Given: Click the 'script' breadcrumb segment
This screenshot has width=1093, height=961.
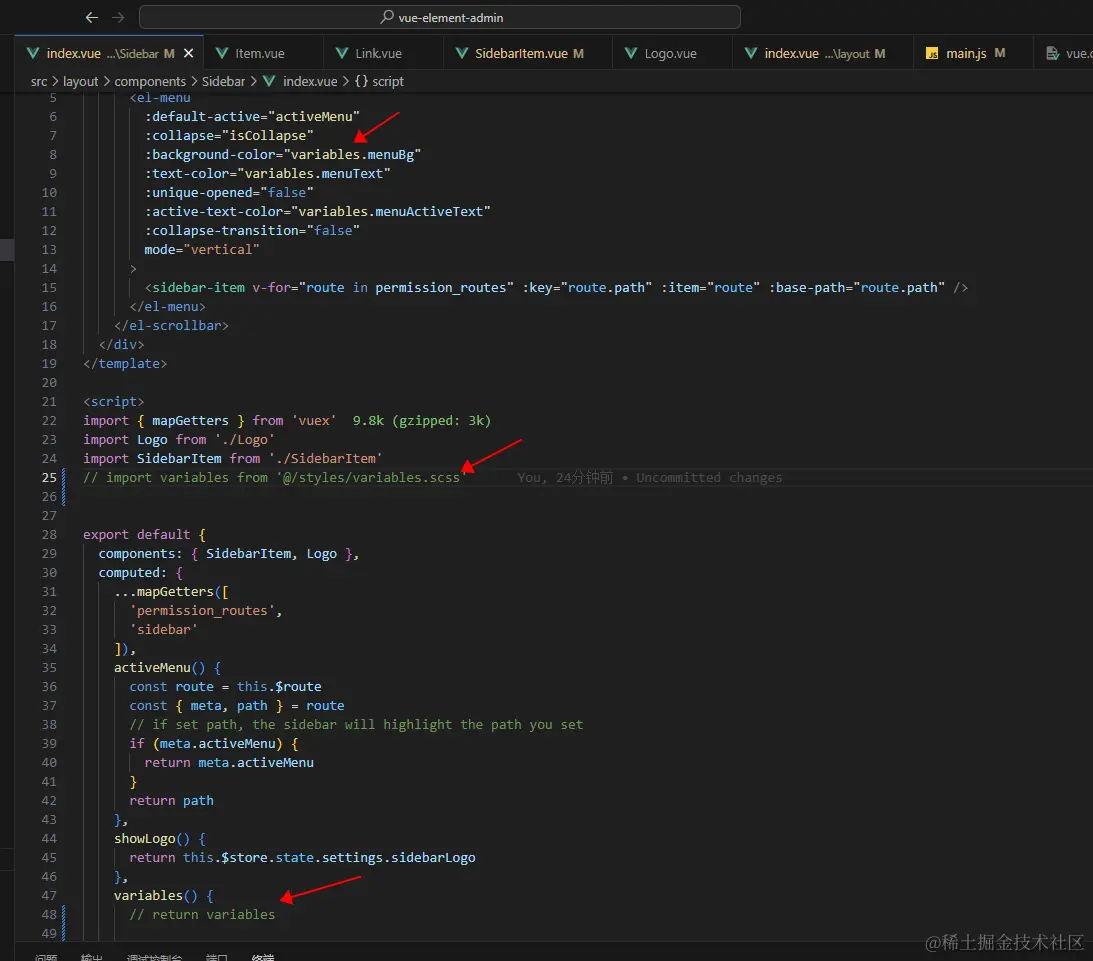Looking at the screenshot, I should [x=388, y=82].
